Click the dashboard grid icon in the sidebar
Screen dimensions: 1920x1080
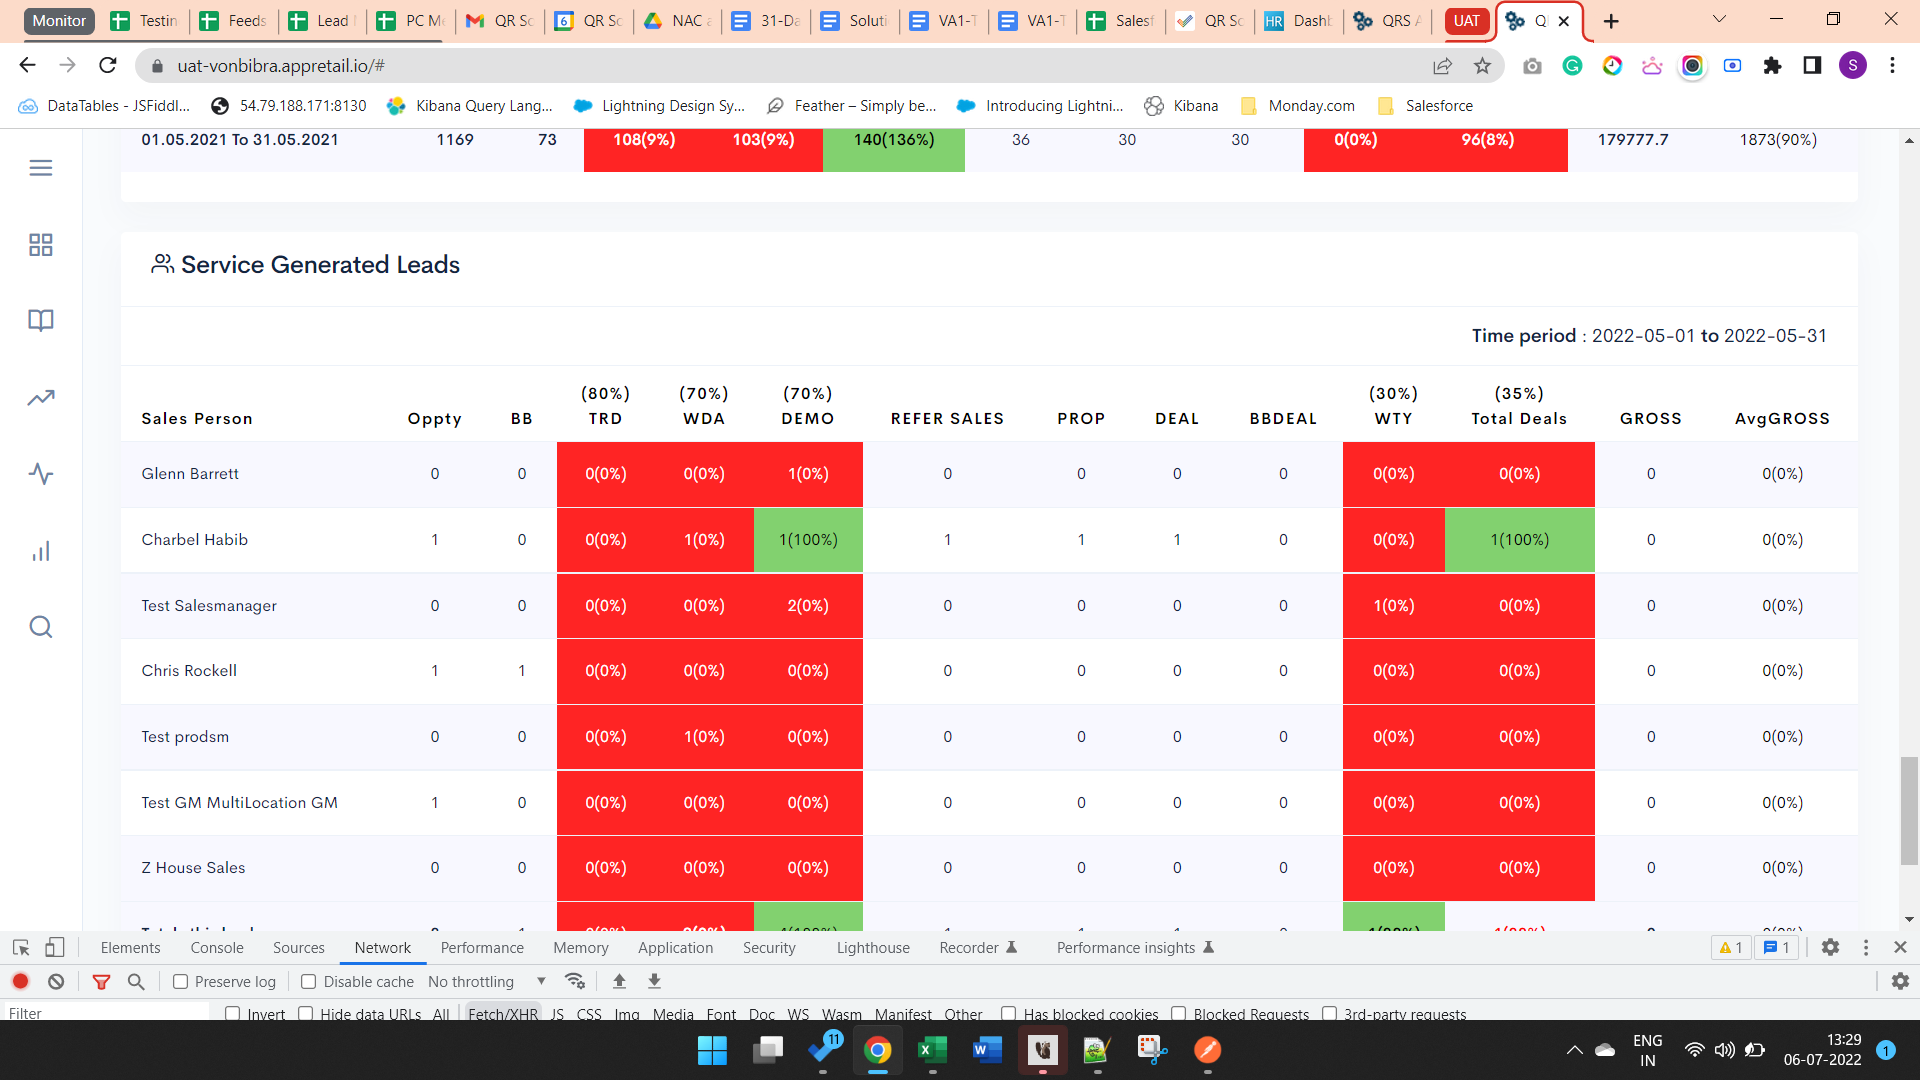(41, 245)
